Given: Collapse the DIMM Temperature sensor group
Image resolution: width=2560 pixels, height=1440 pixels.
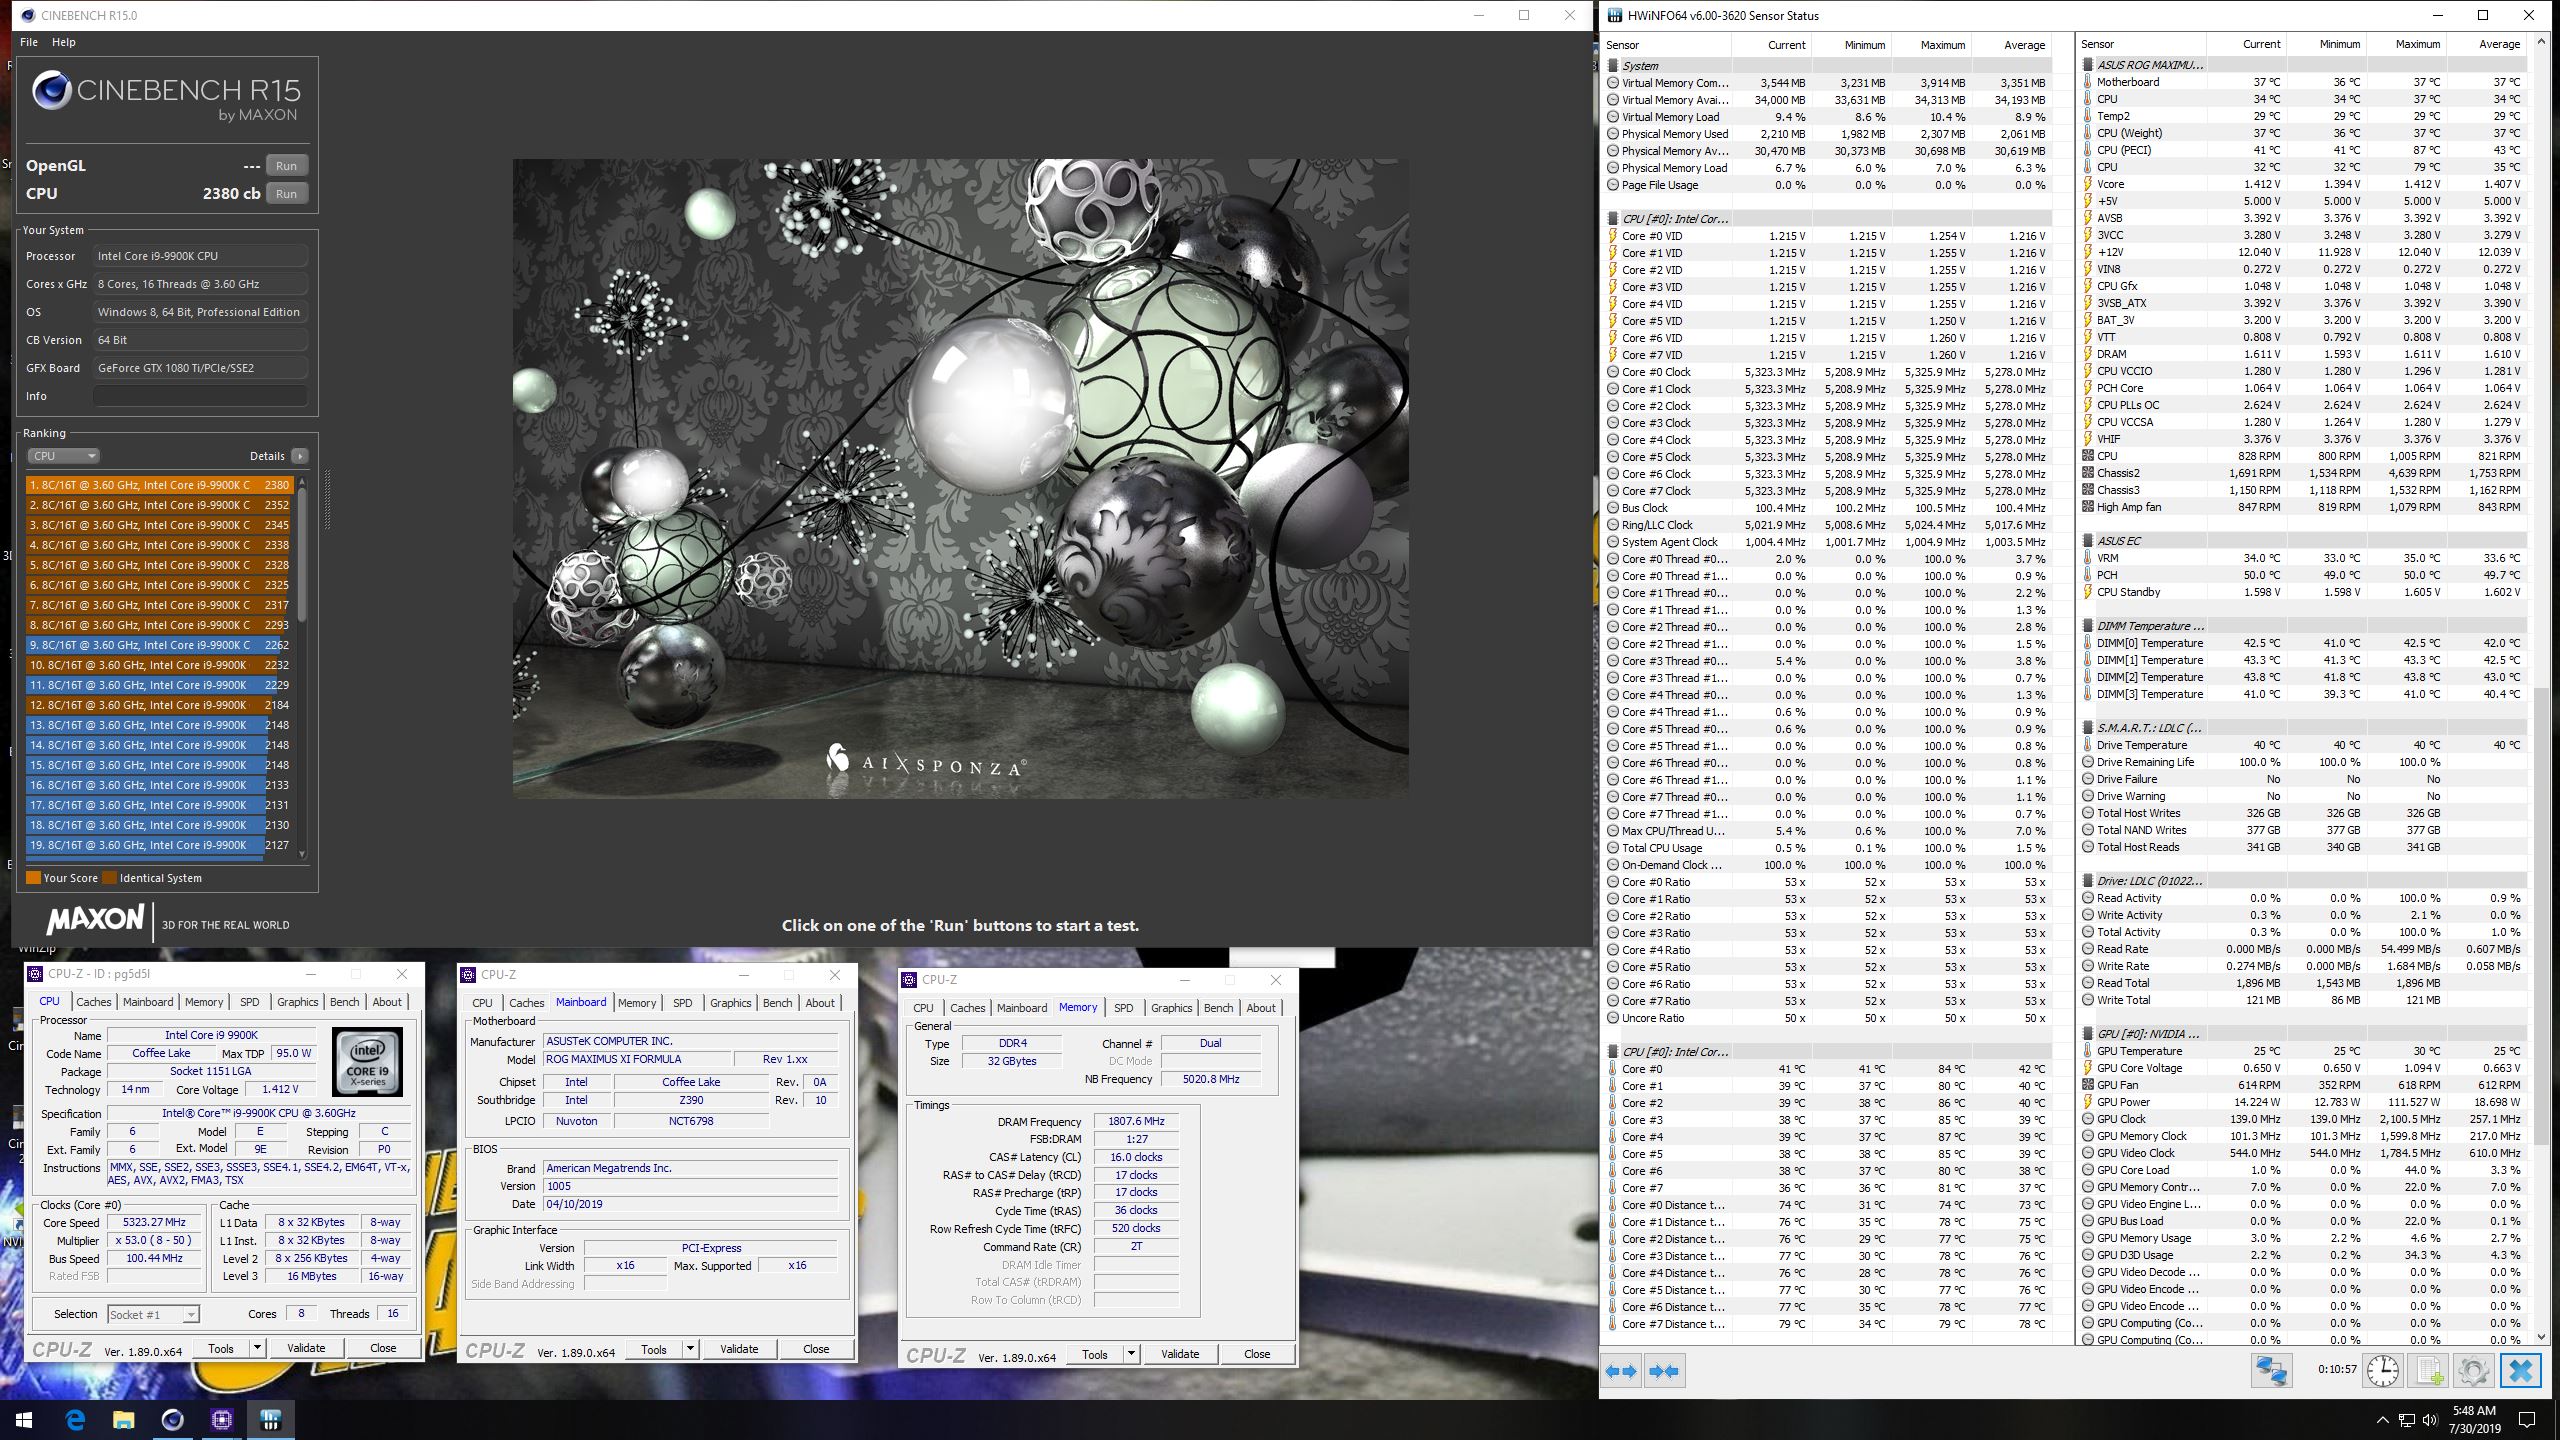Looking at the screenshot, I should click(x=2088, y=626).
